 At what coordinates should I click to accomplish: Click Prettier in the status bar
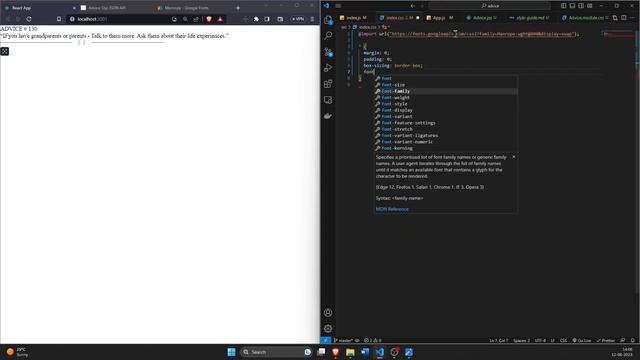(x=606, y=340)
